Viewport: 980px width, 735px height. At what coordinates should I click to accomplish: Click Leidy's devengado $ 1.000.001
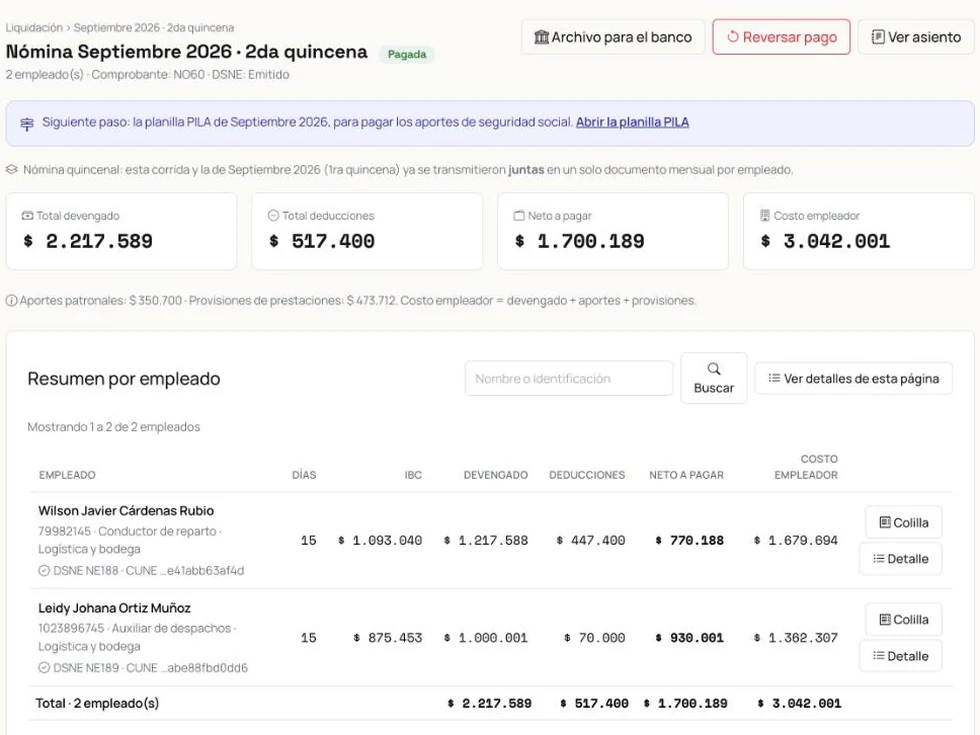[x=486, y=638]
